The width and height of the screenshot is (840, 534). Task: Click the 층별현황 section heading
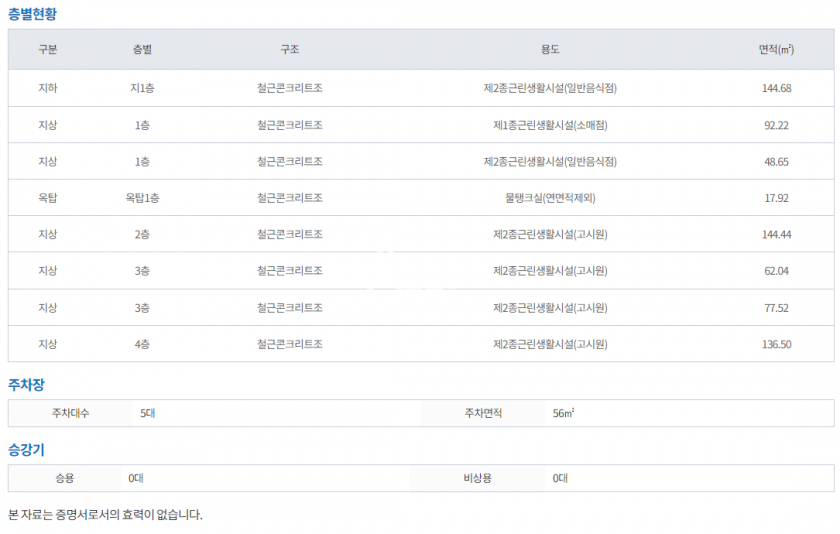tap(34, 14)
